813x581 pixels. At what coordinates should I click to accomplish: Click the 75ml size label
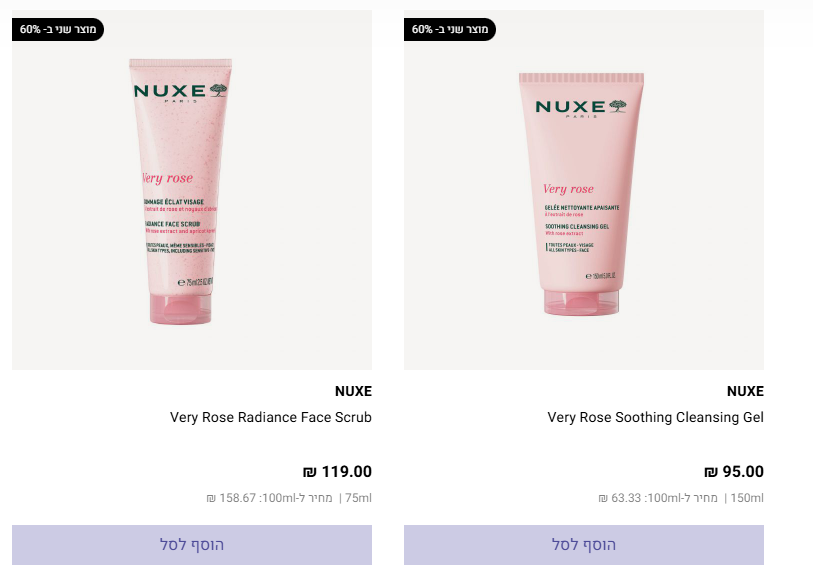click(x=358, y=498)
